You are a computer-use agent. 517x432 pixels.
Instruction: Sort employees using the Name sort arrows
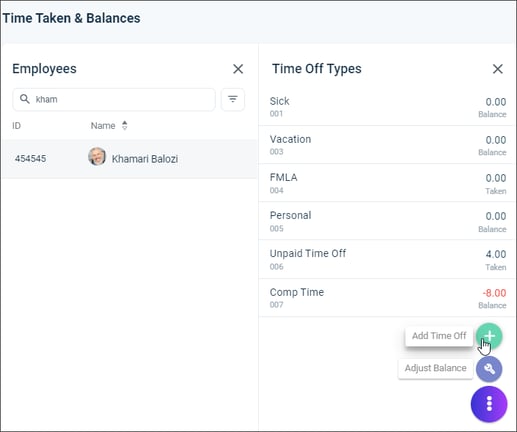[125, 126]
